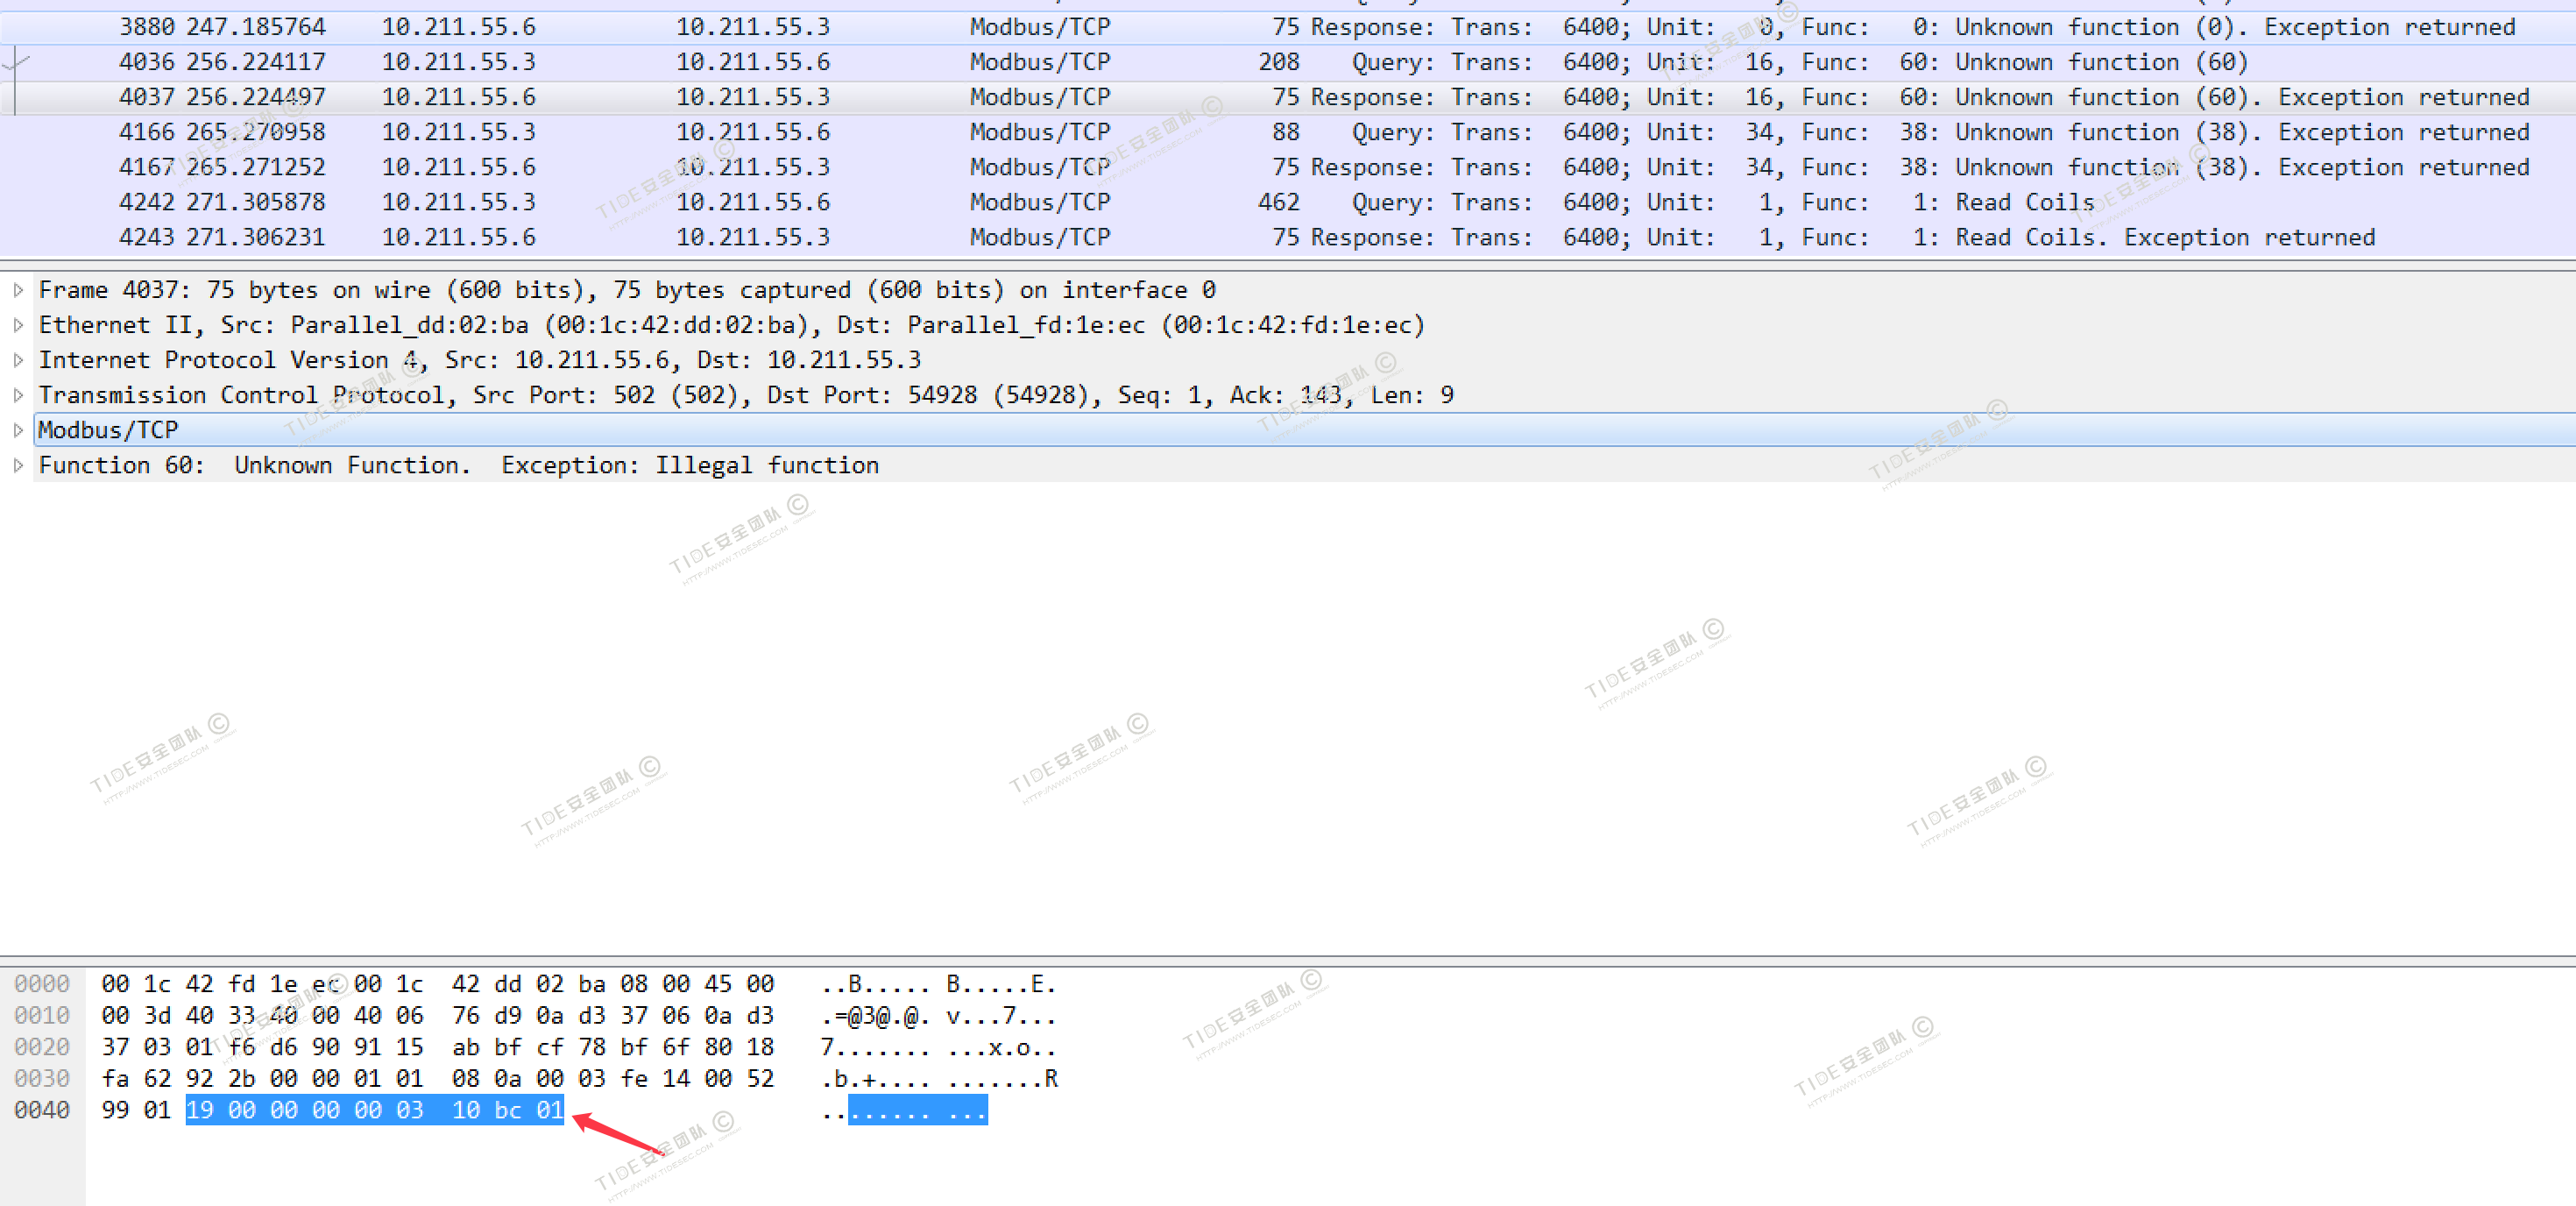
Task: Click the Frame 4037 bytes on wire line
Action: pos(626,290)
